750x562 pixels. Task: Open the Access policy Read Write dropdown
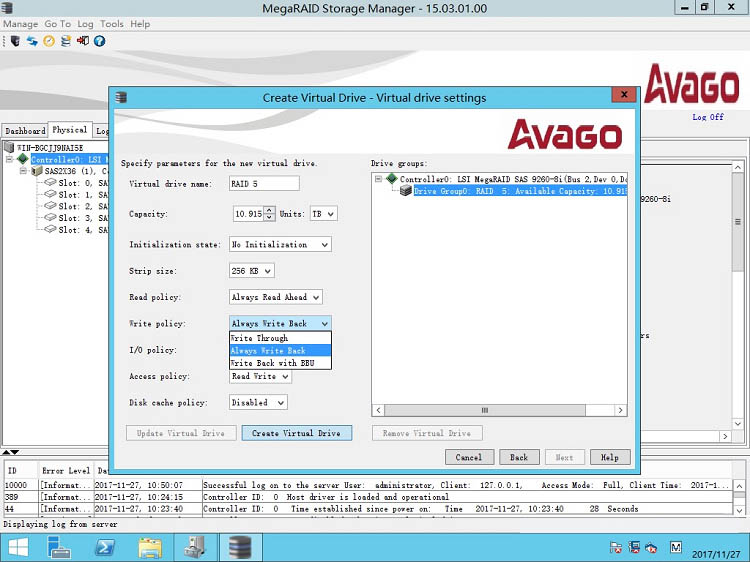(260, 376)
